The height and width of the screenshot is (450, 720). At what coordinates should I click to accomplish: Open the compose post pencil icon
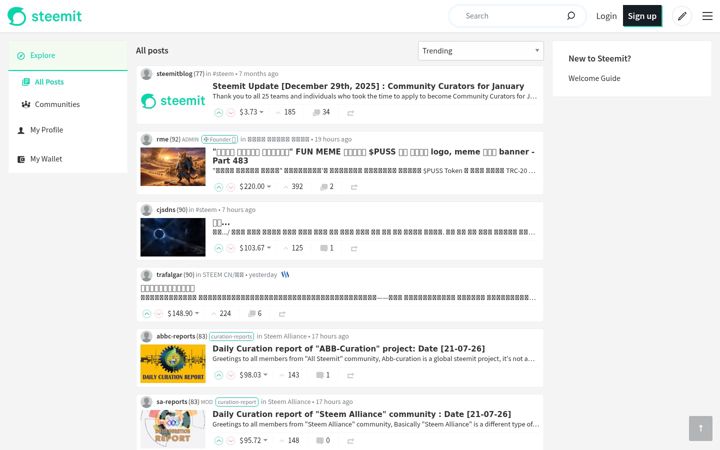pyautogui.click(x=682, y=16)
